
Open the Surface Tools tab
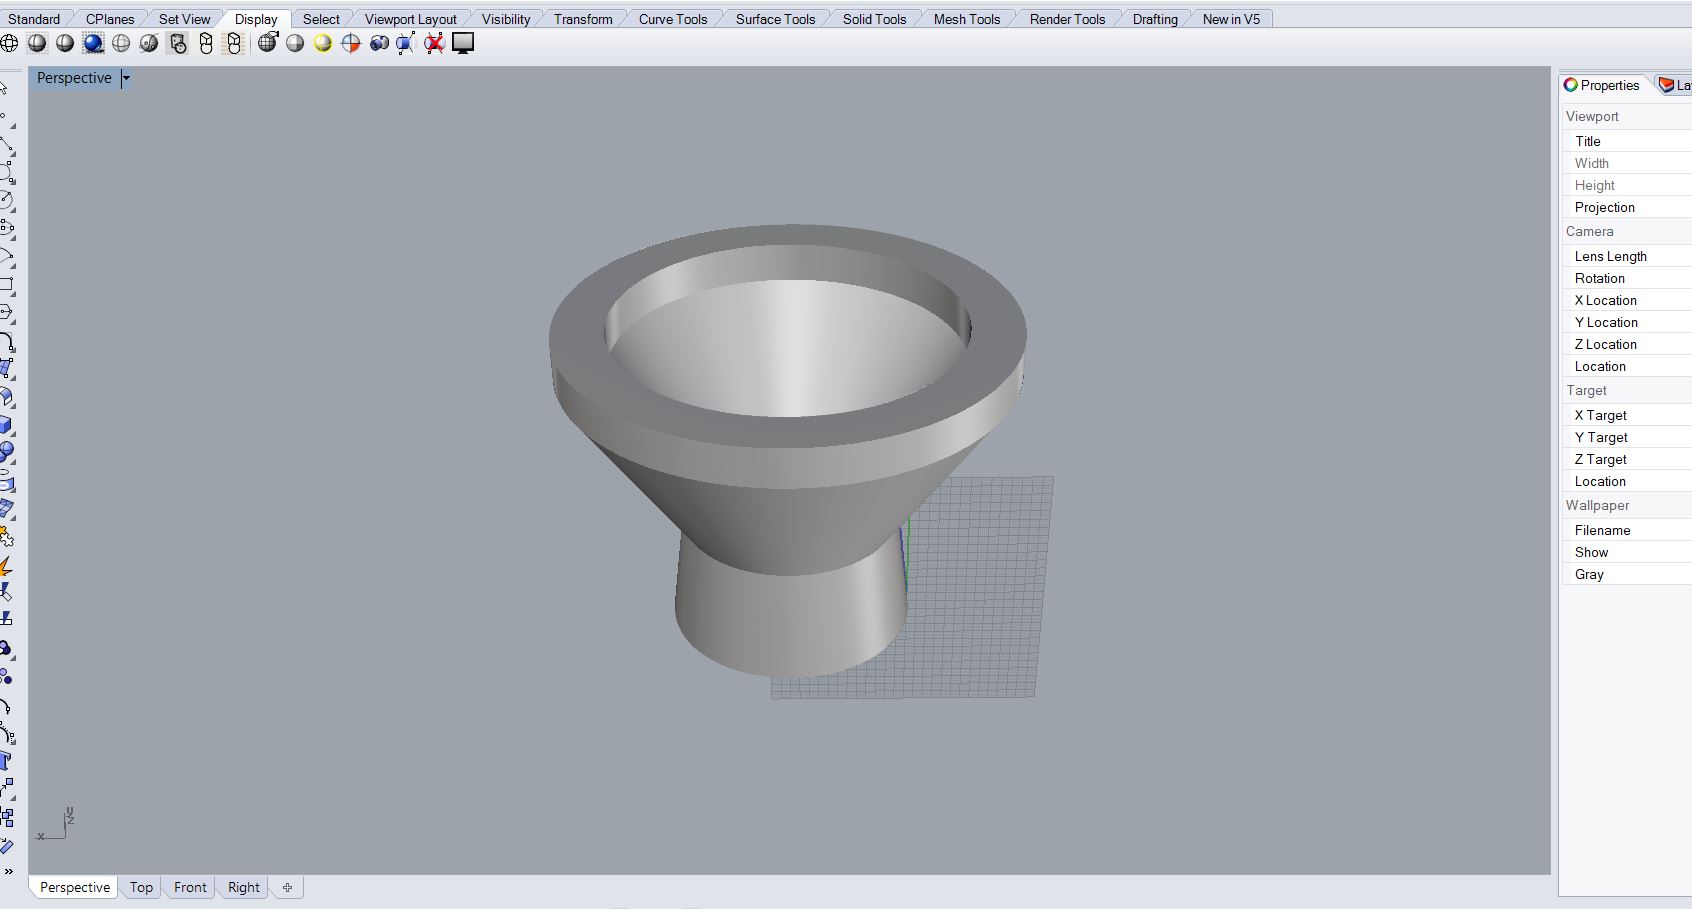pyautogui.click(x=776, y=19)
